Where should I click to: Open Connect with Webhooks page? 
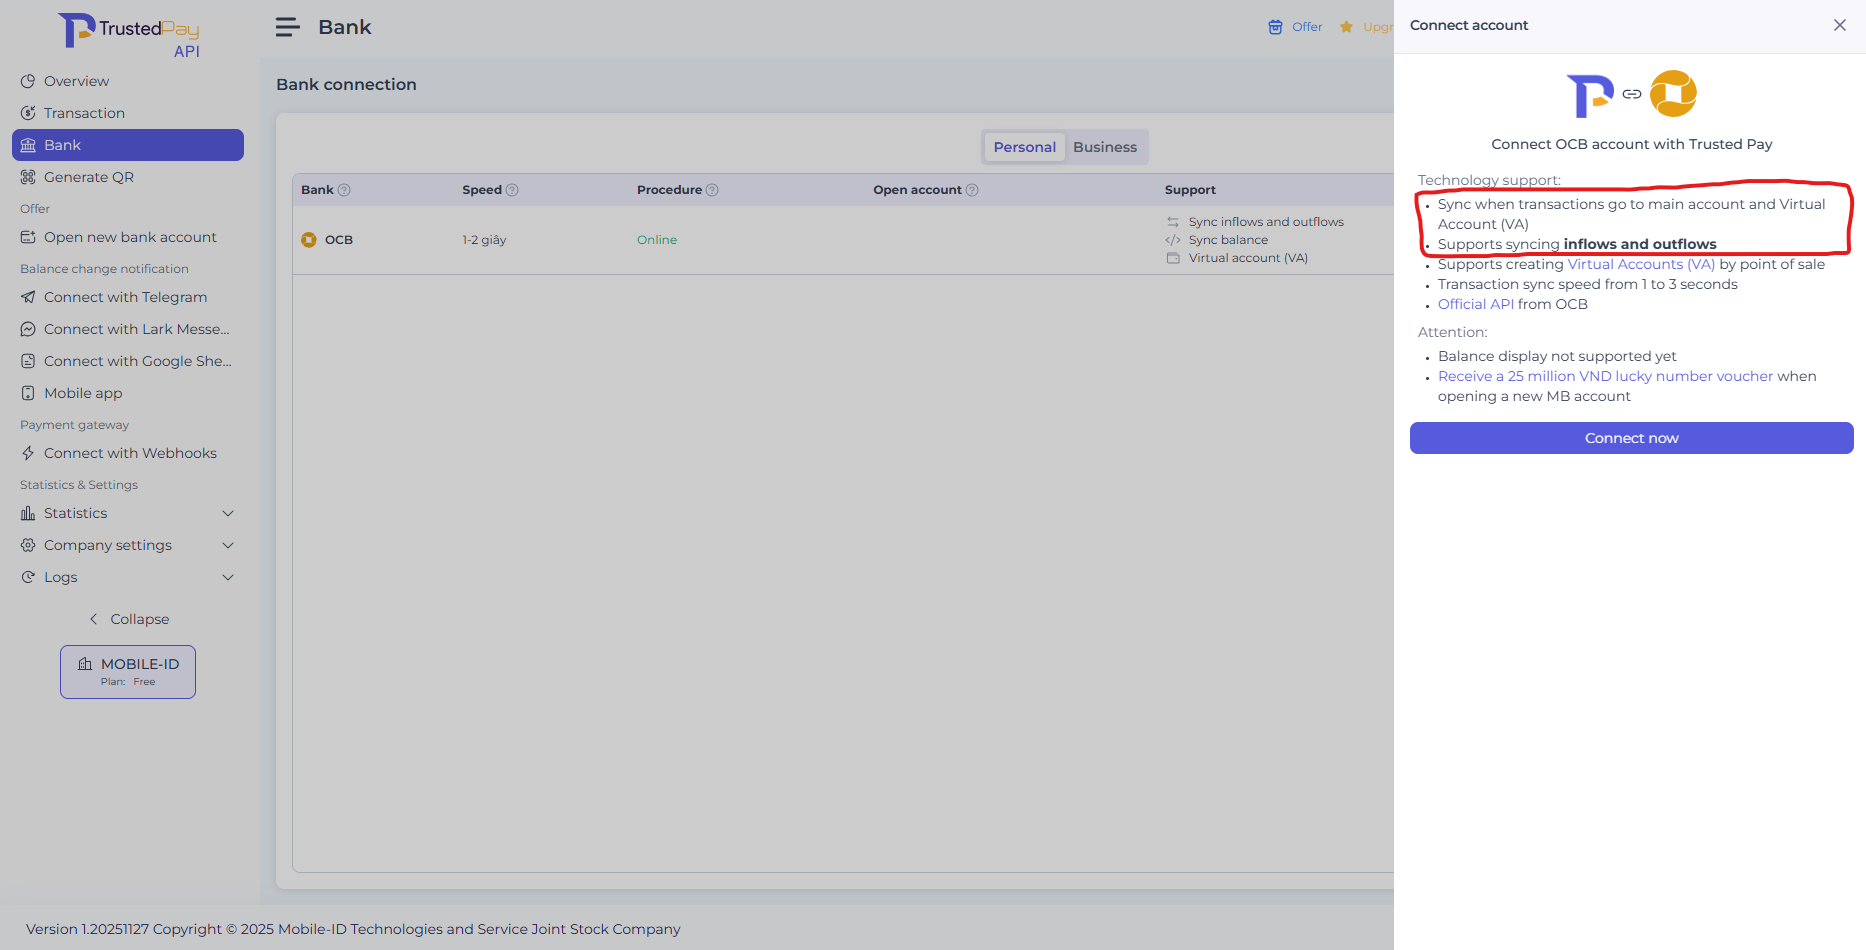pos(128,453)
